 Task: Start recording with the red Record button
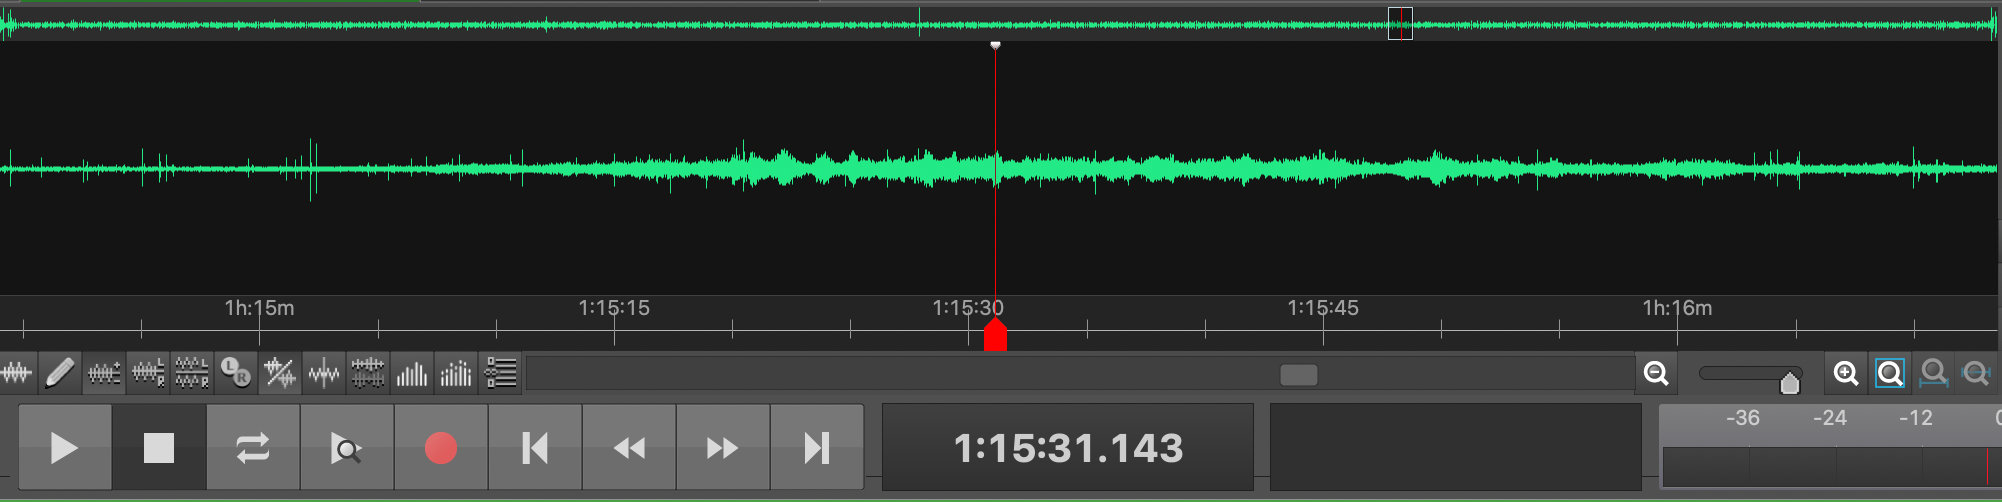click(x=441, y=448)
